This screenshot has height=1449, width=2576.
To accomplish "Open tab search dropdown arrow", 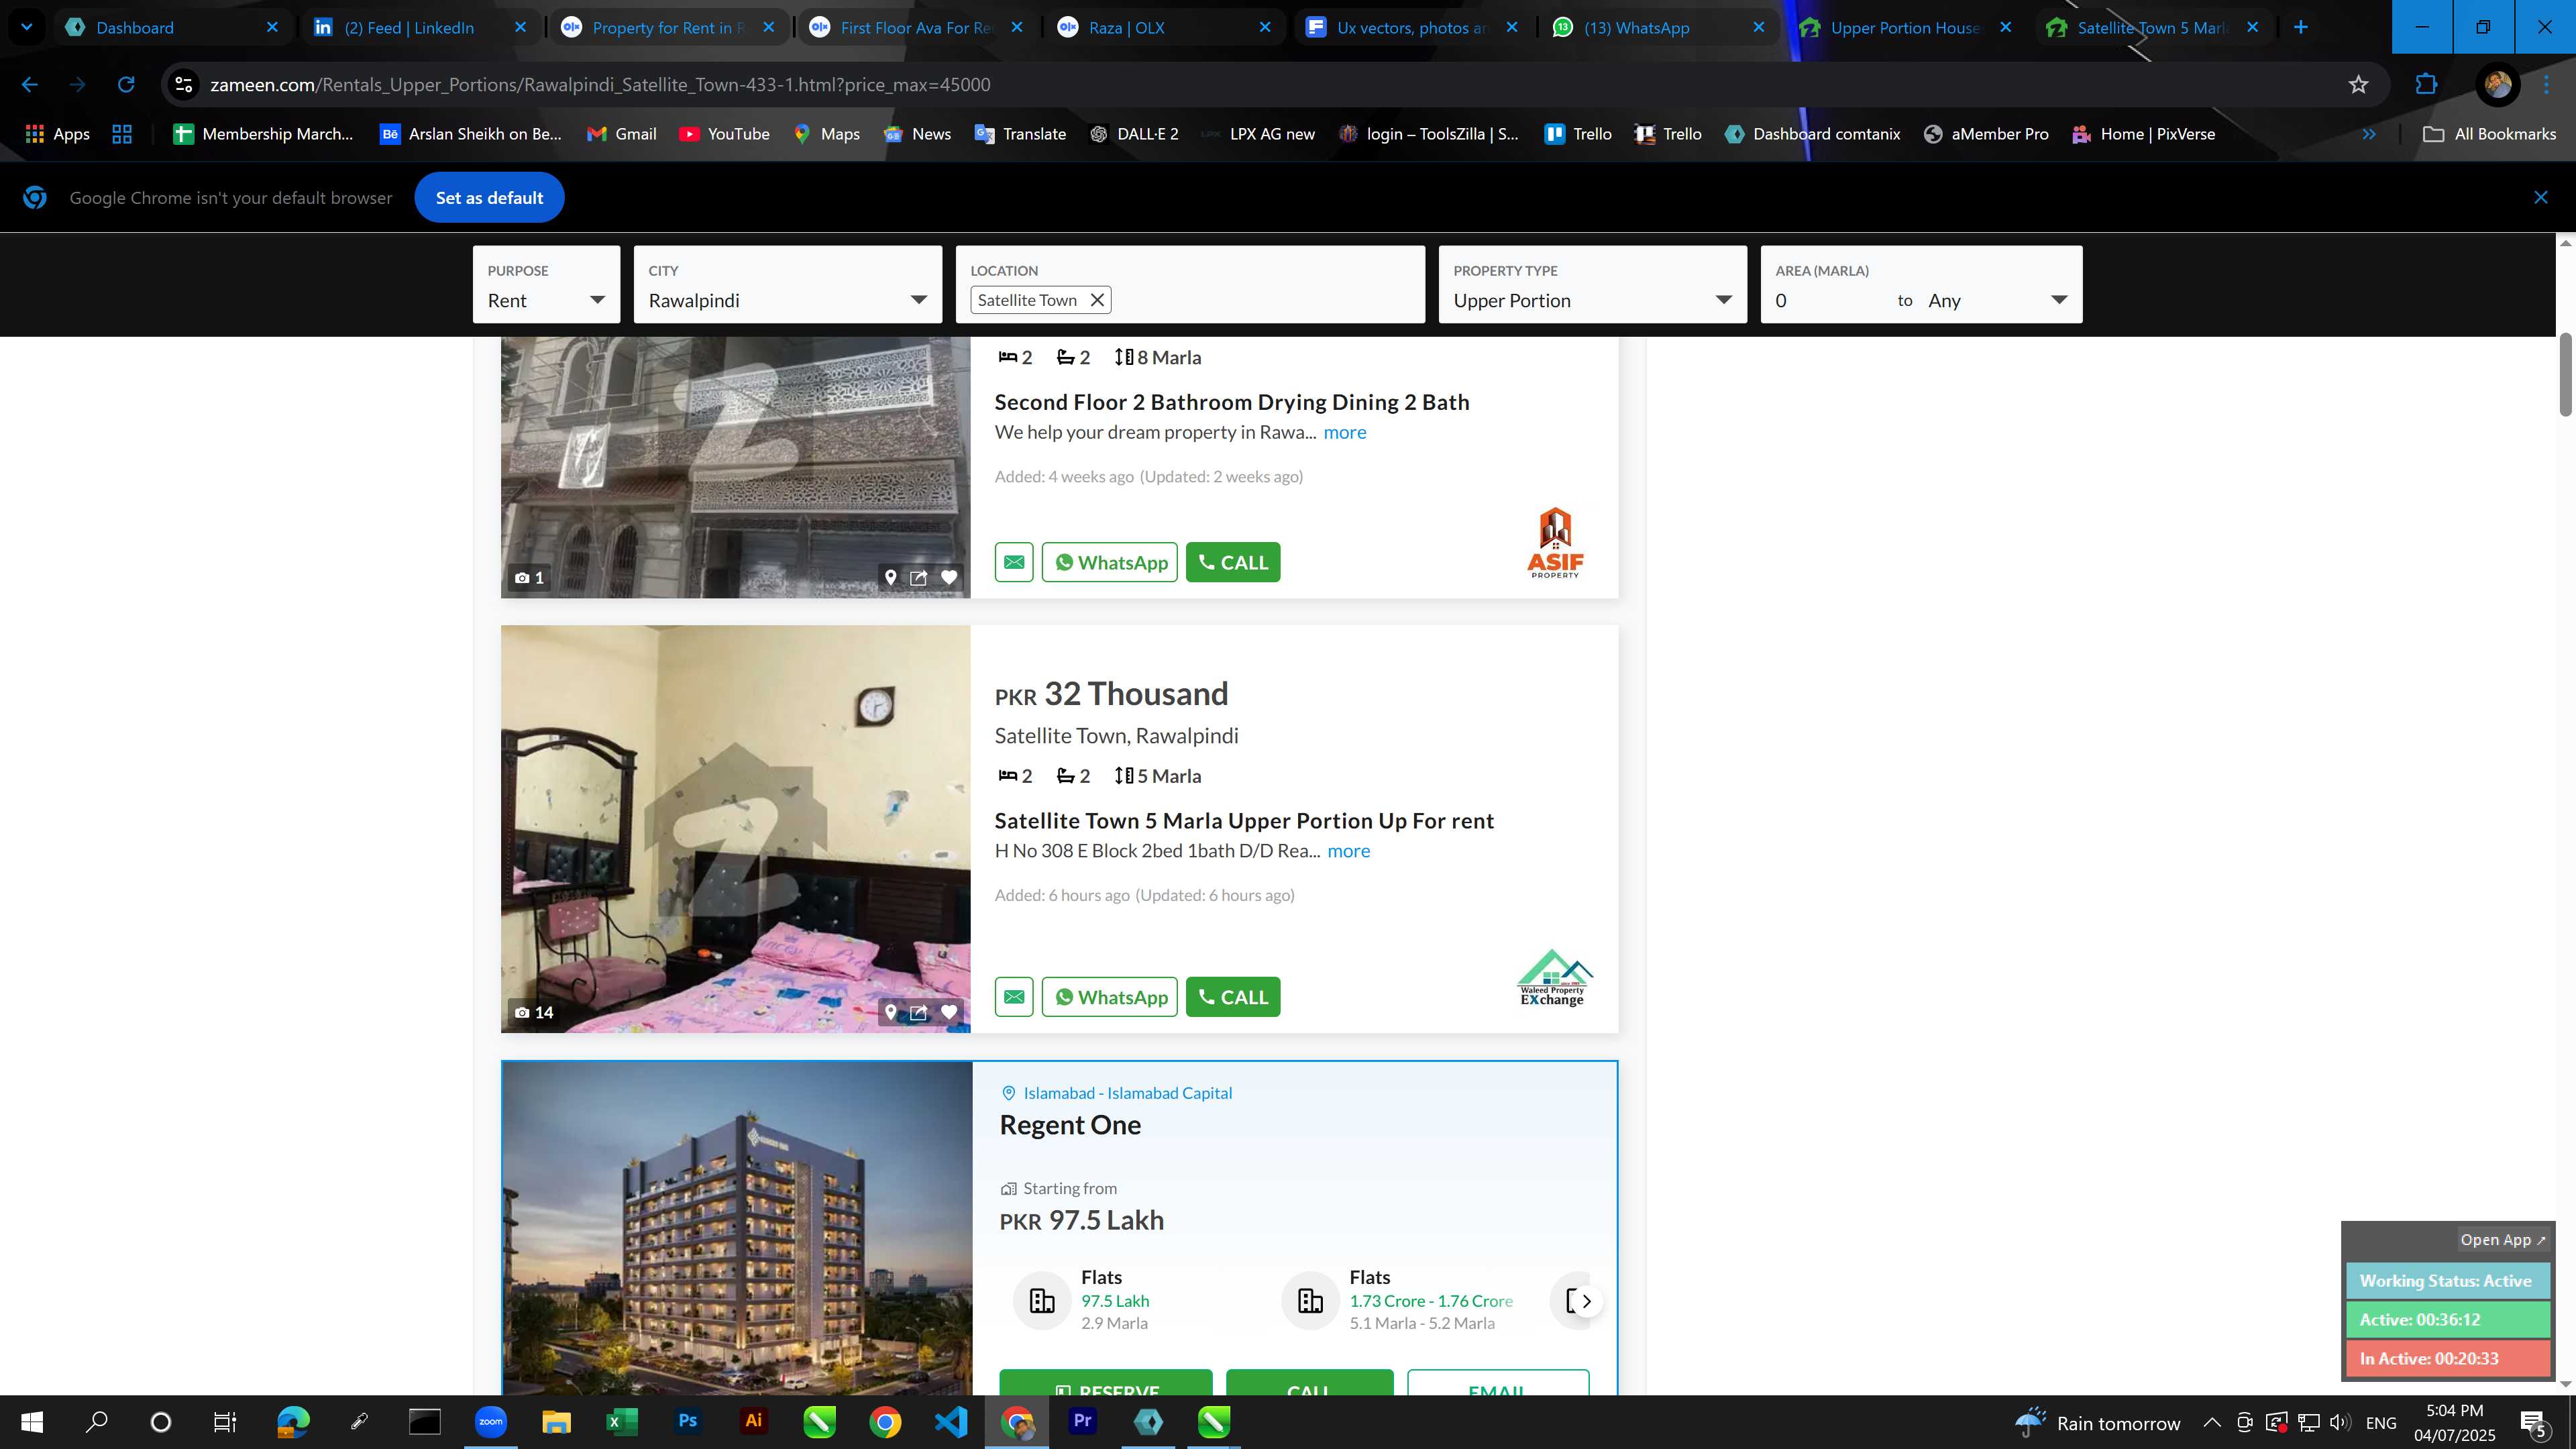I will [x=27, y=27].
